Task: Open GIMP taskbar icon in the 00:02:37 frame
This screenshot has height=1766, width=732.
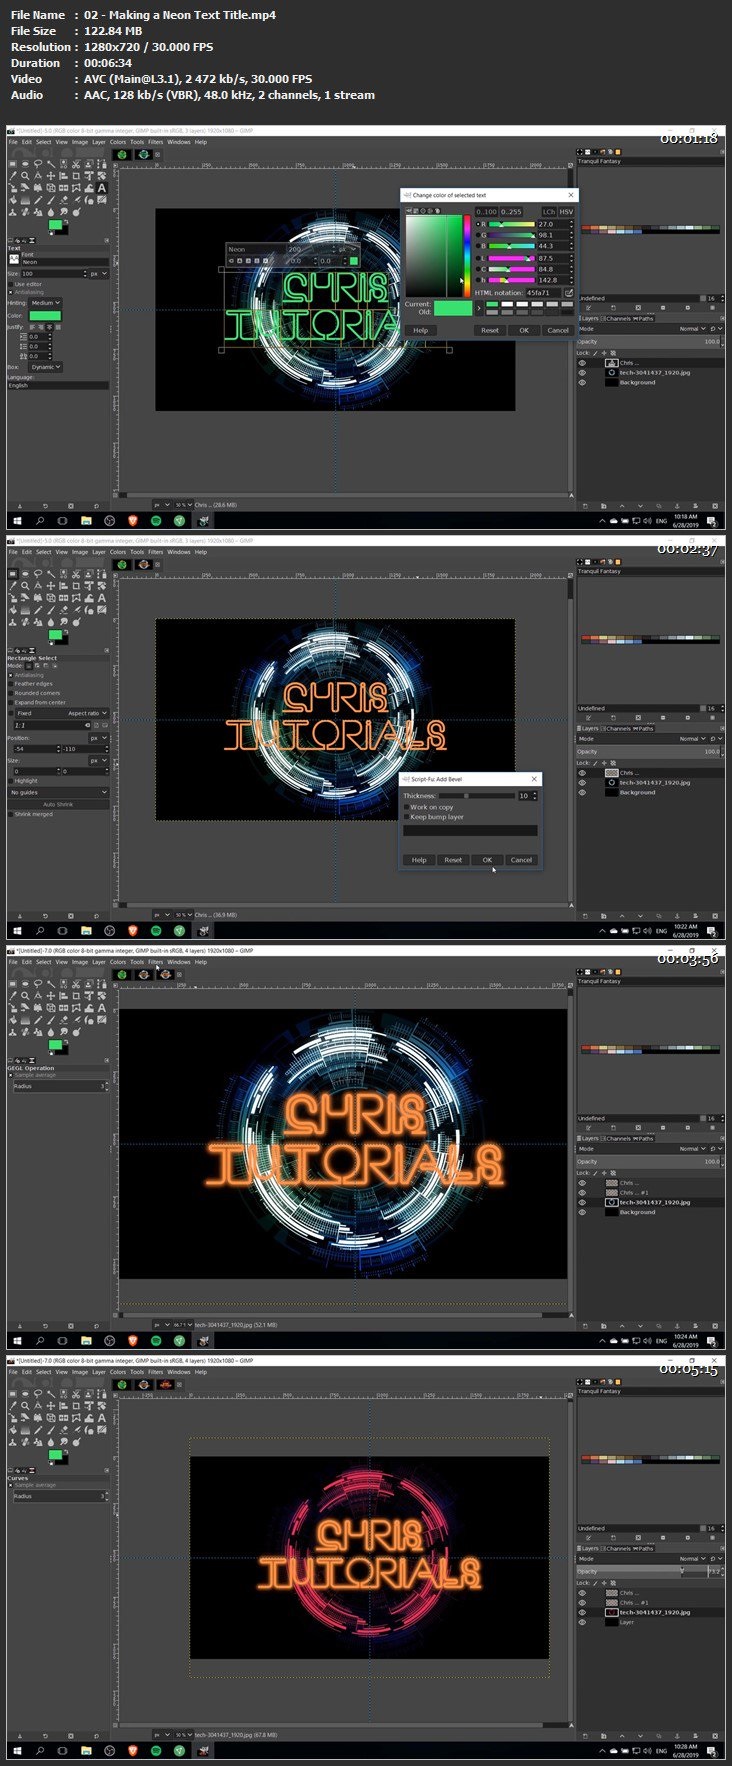Action: point(204,930)
